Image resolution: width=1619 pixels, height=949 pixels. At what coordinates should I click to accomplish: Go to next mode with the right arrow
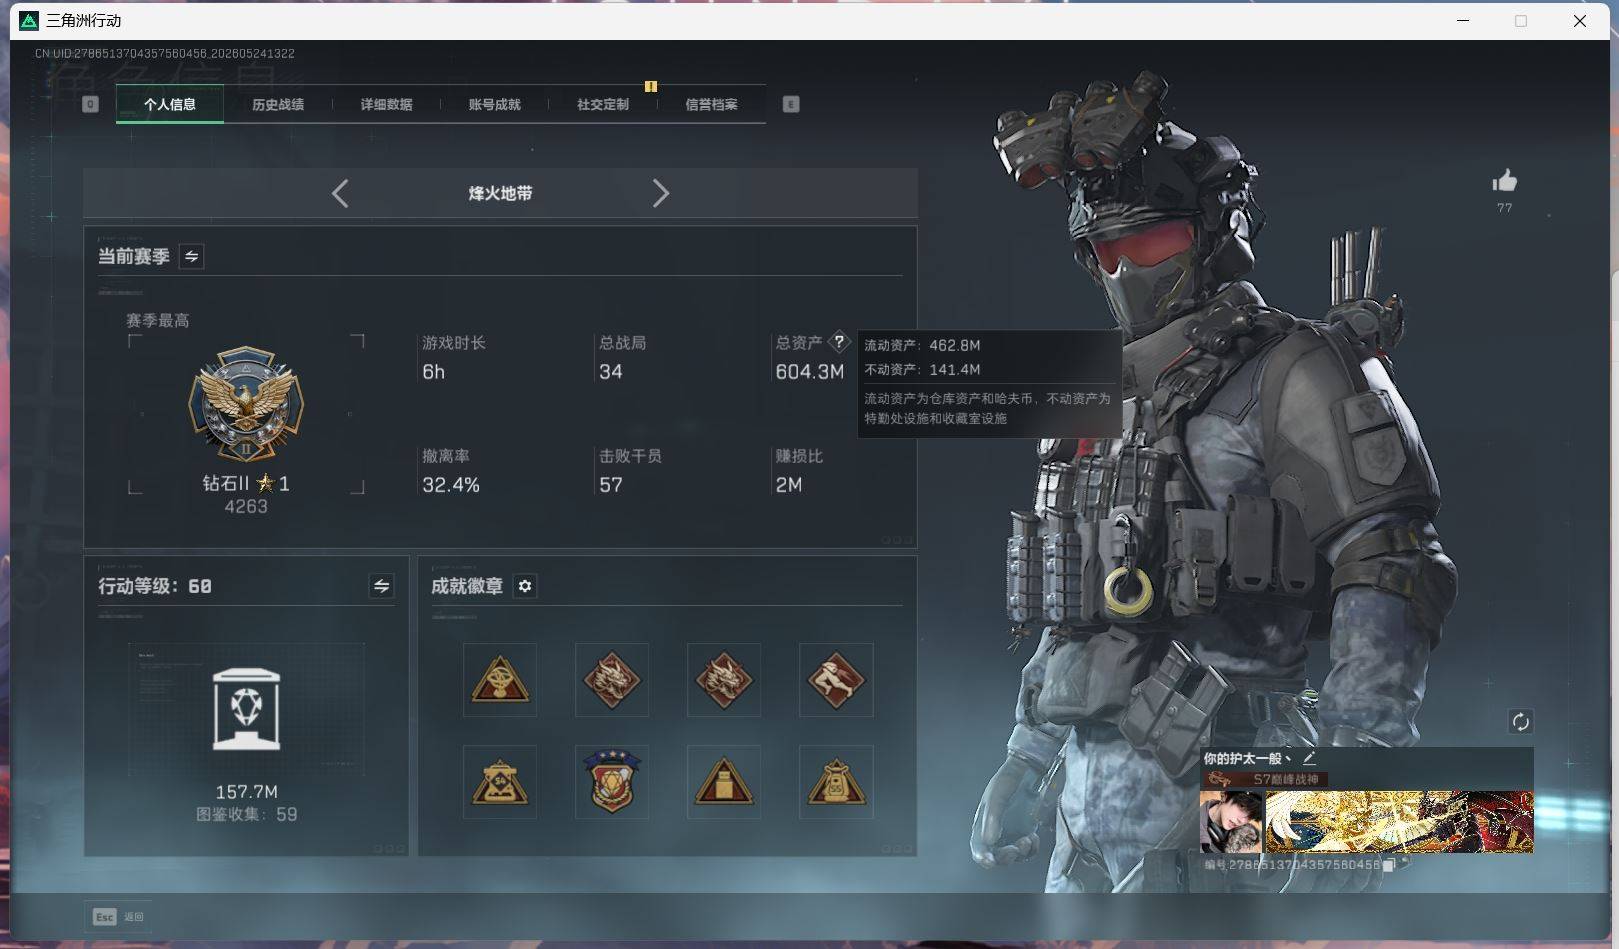click(x=660, y=193)
